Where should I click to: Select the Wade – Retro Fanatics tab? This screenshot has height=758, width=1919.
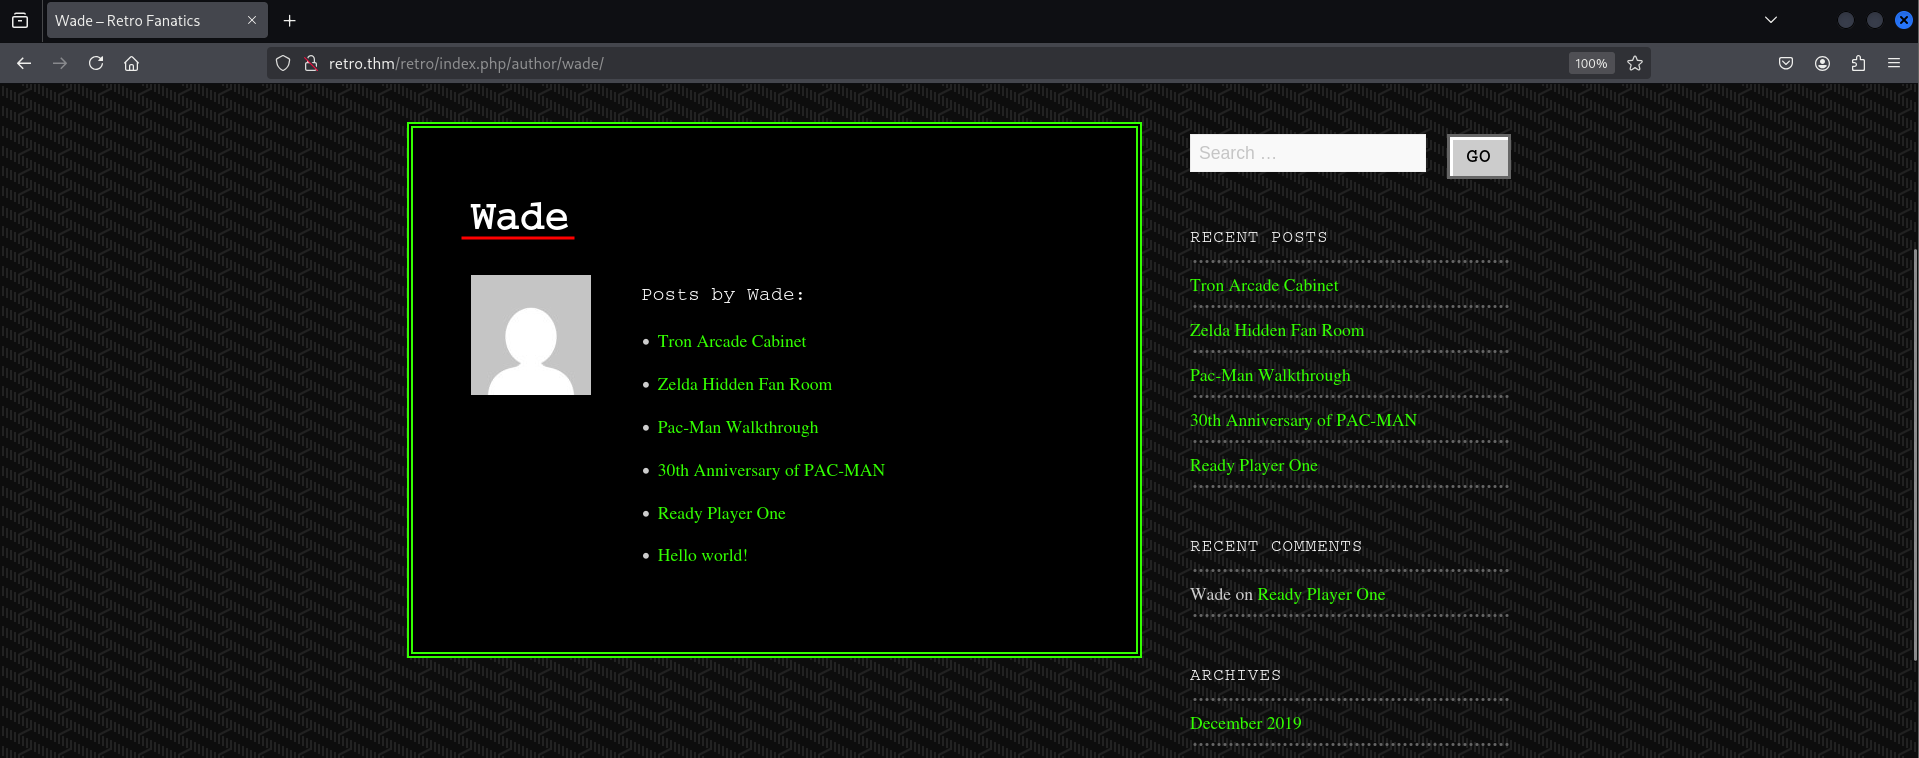pyautogui.click(x=140, y=20)
